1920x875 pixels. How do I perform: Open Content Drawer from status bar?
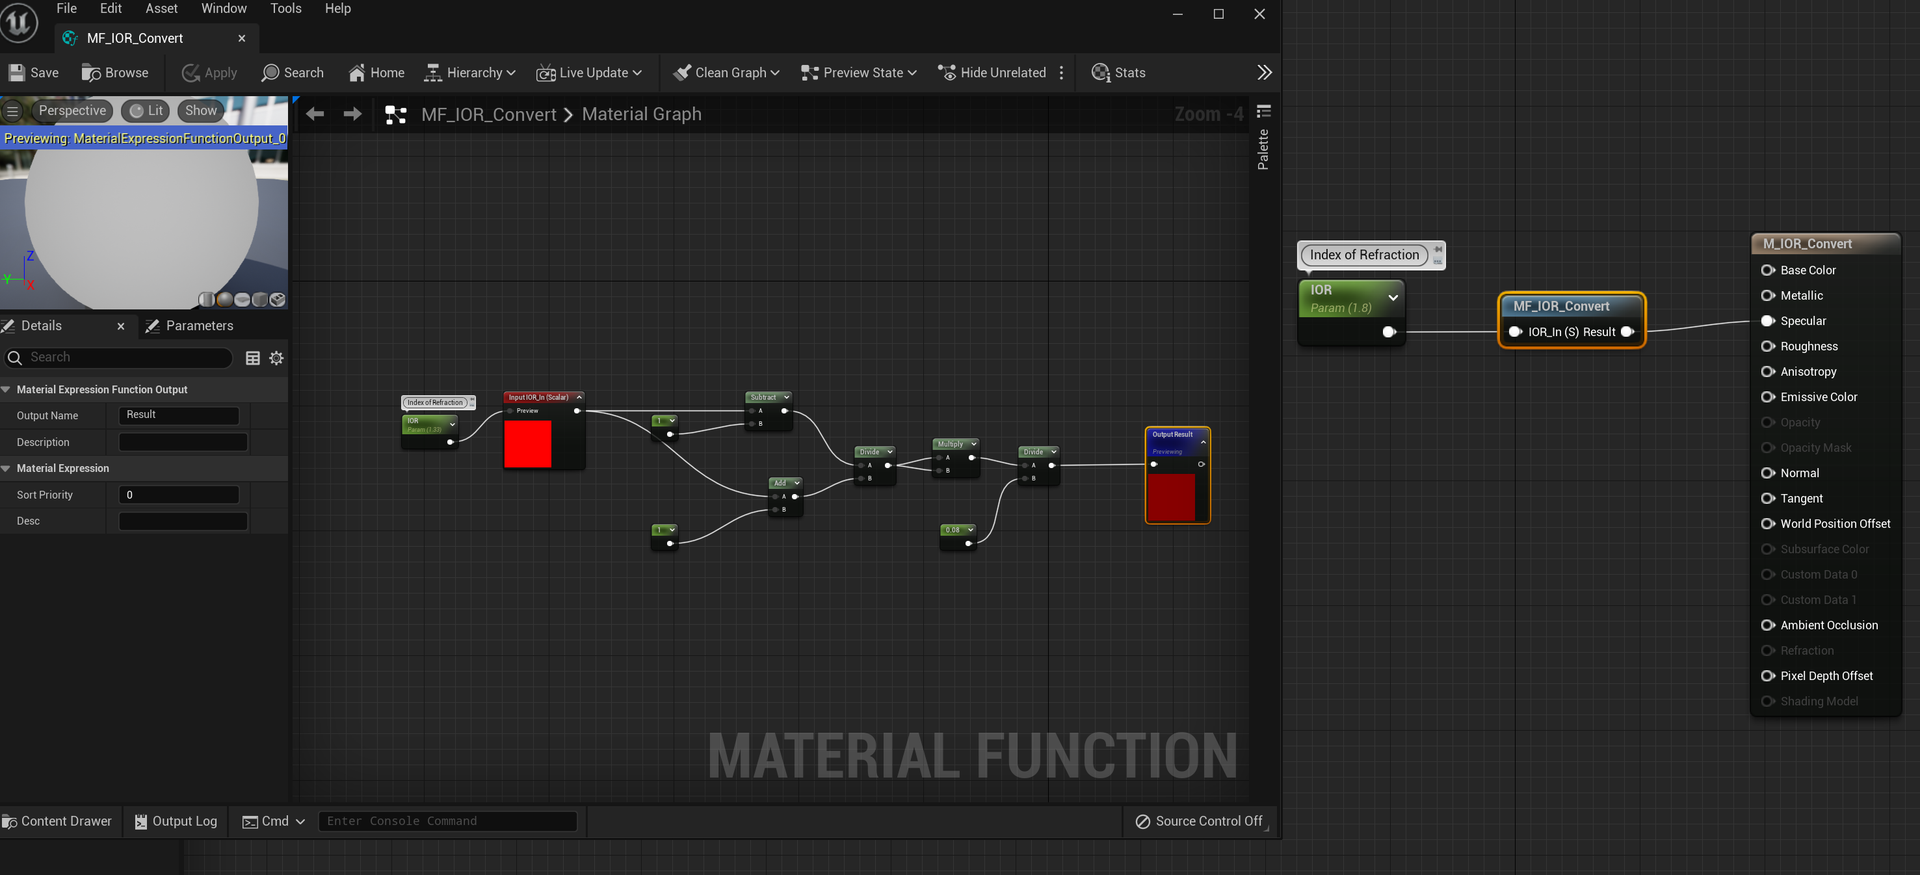[57, 821]
